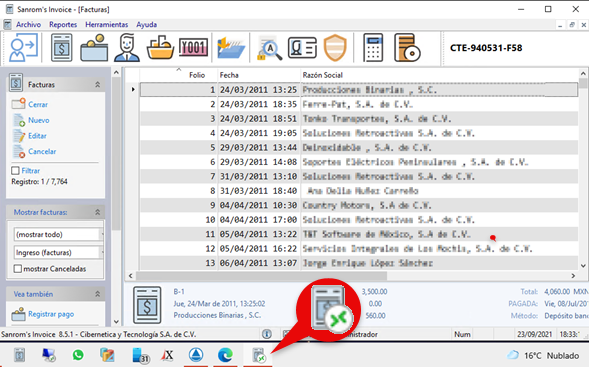Screen dimensions: 589x367
Task: Click the Facturas panel header invoice icon
Action: pyautogui.click(x=16, y=83)
